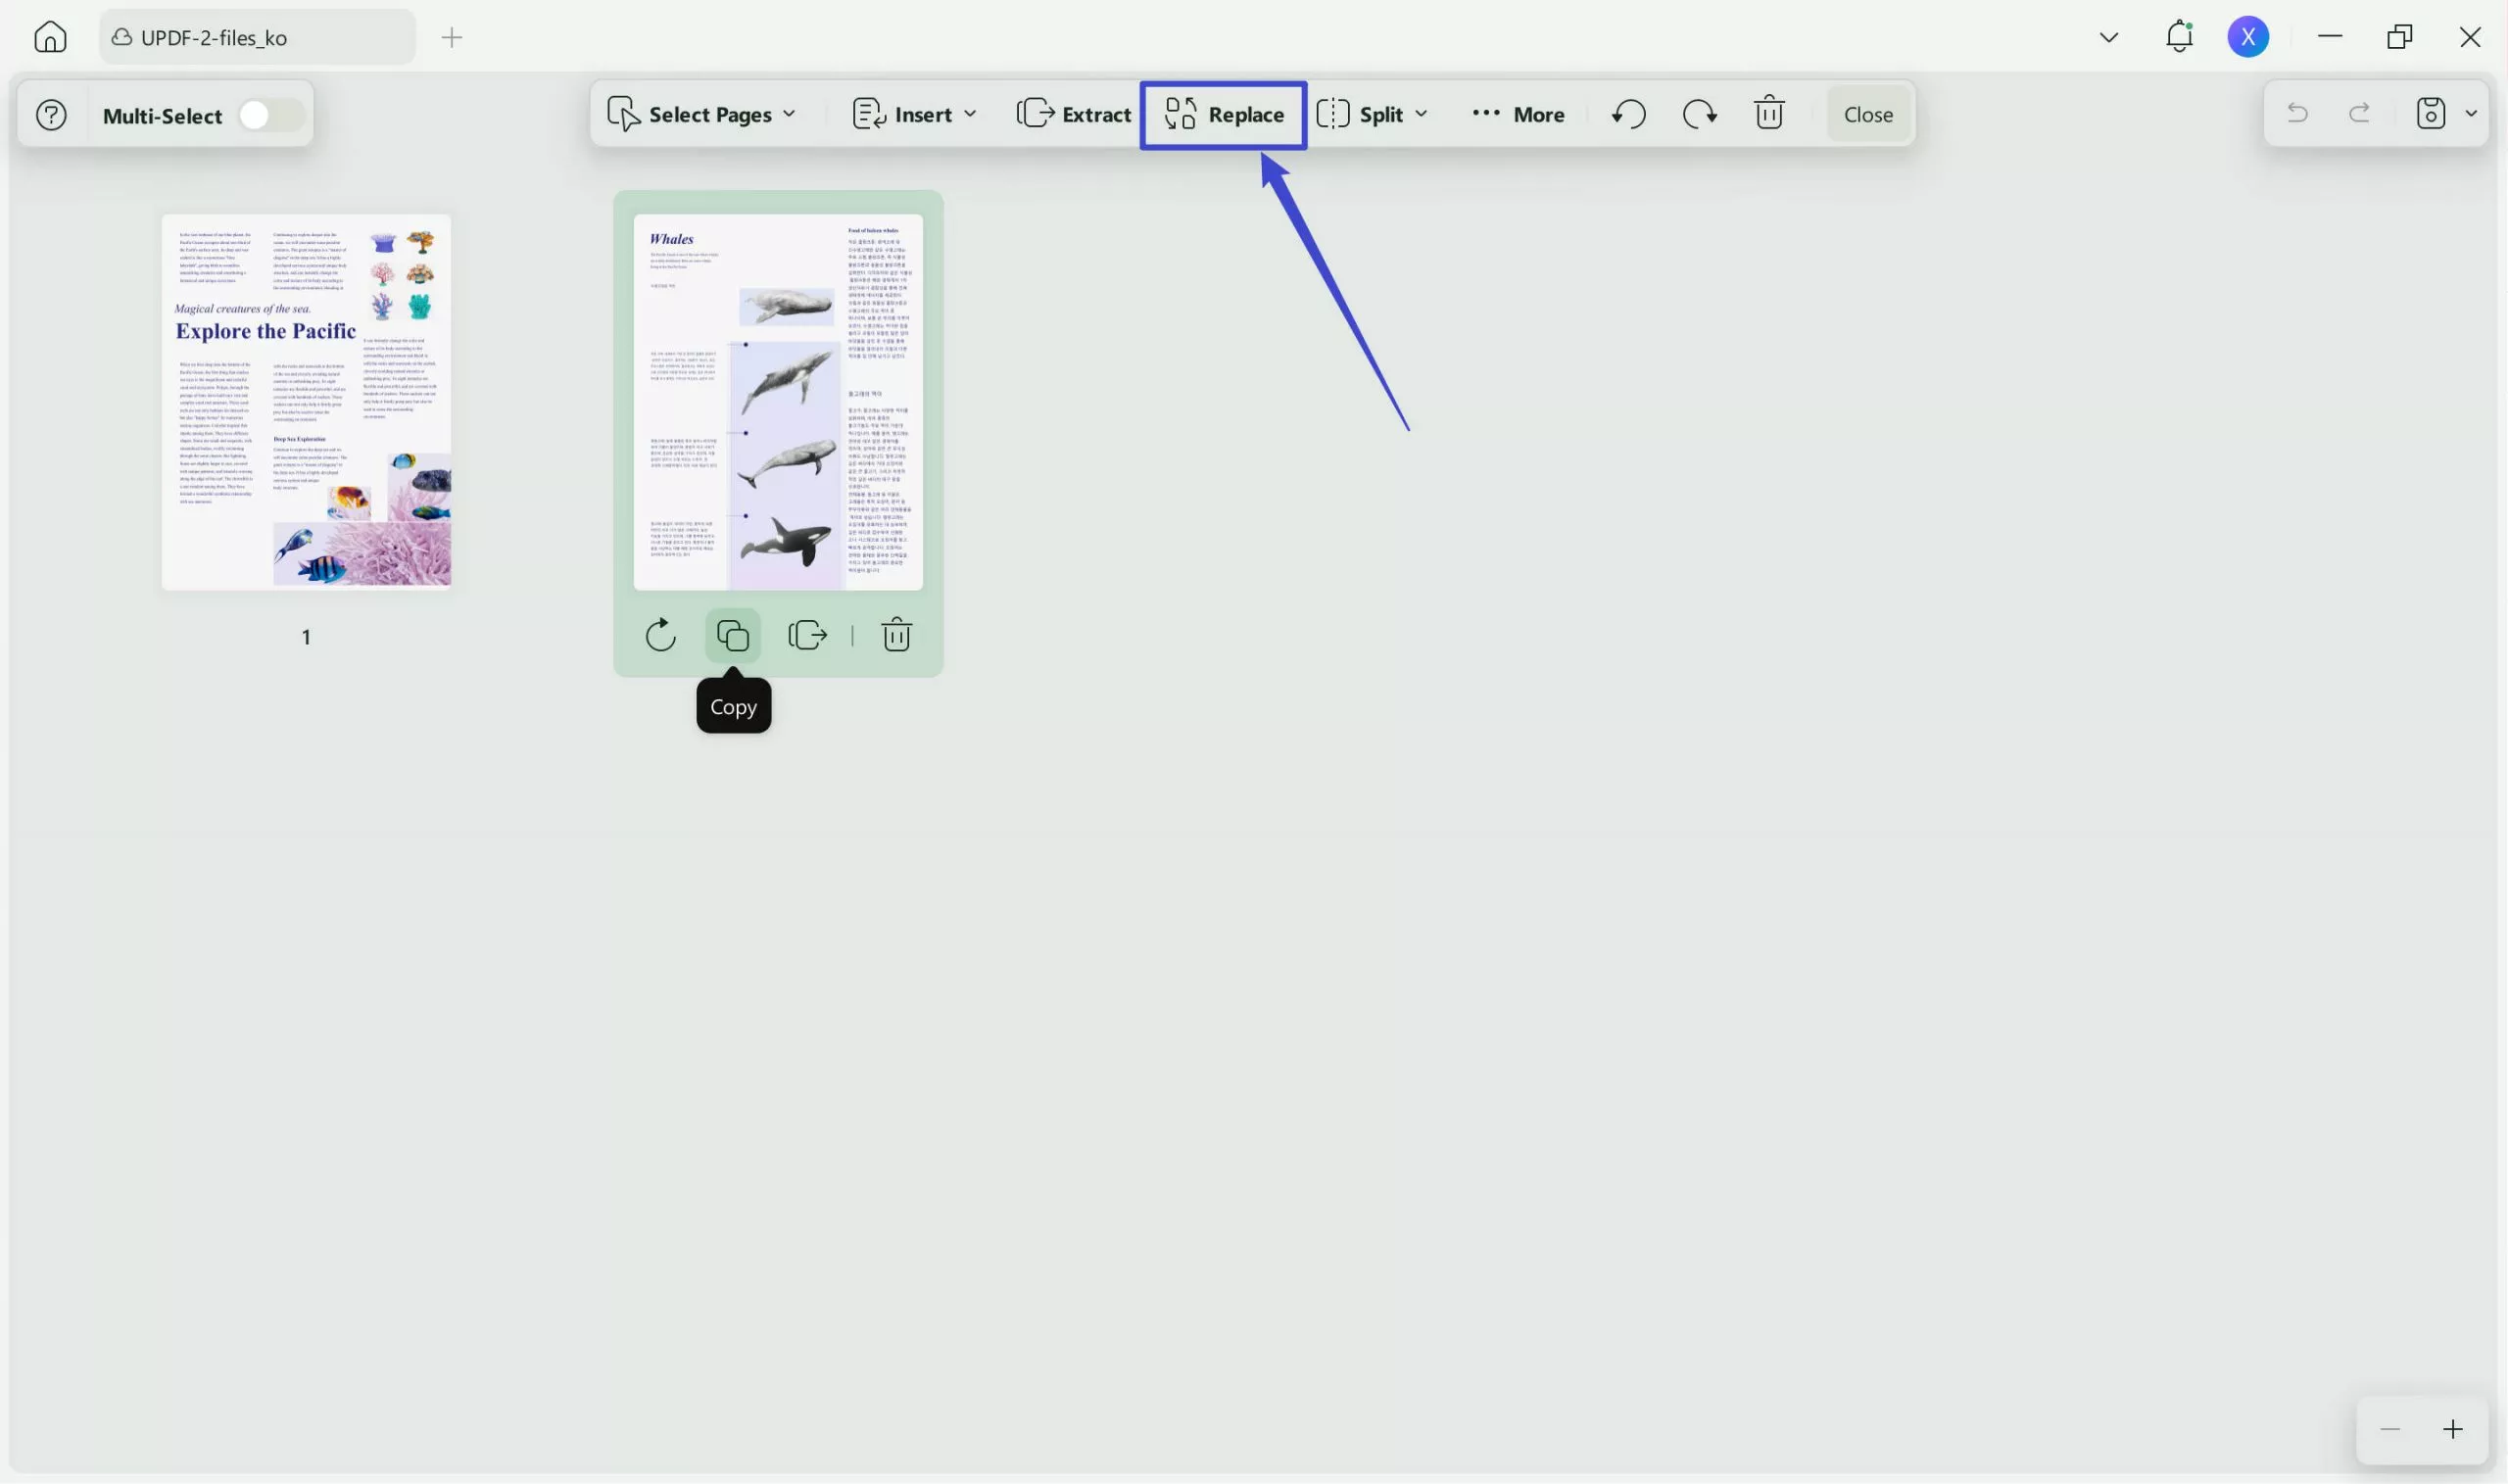Copy the Whales page
This screenshot has height=1484, width=2508.
pyautogui.click(x=731, y=634)
